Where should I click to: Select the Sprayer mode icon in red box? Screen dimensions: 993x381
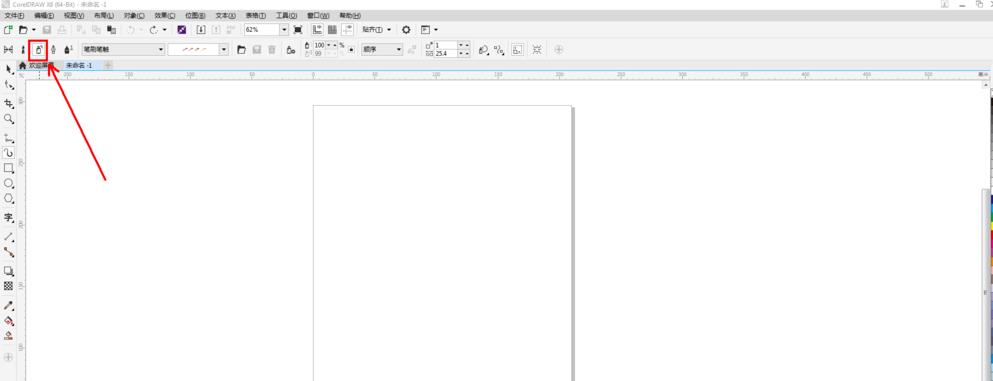click(39, 49)
